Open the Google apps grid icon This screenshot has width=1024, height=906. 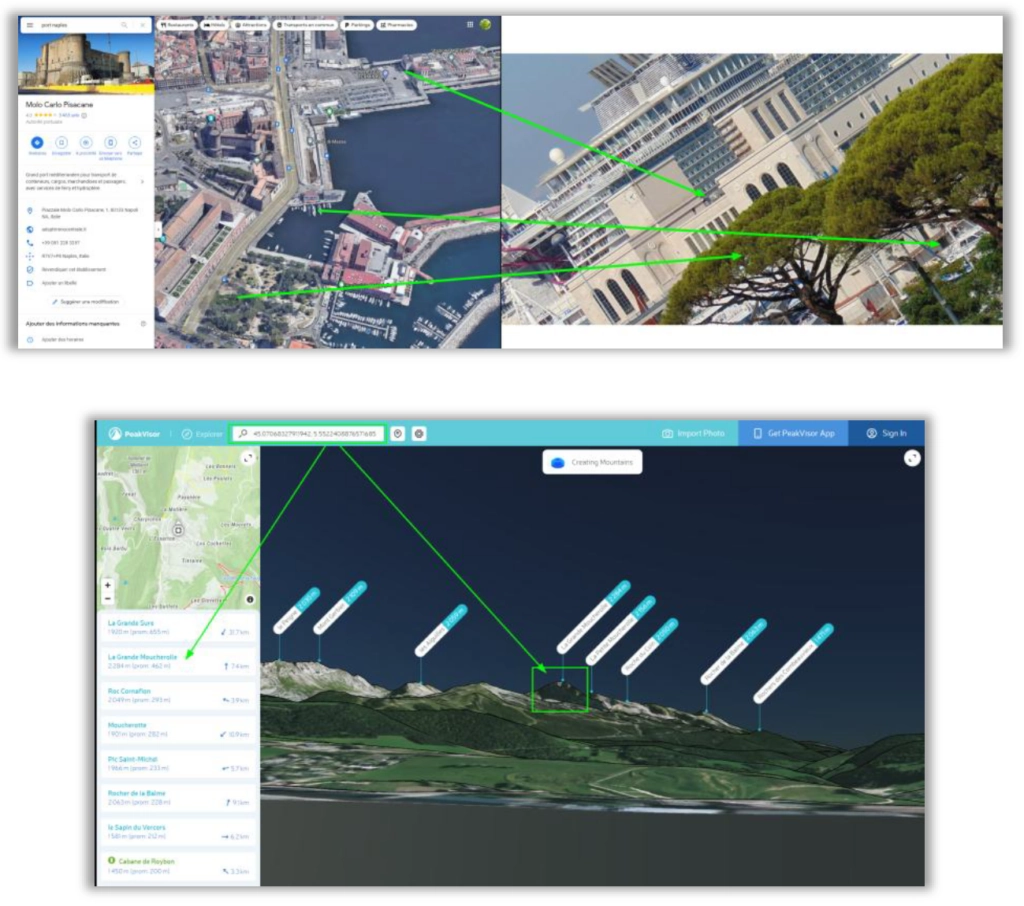pyautogui.click(x=470, y=24)
